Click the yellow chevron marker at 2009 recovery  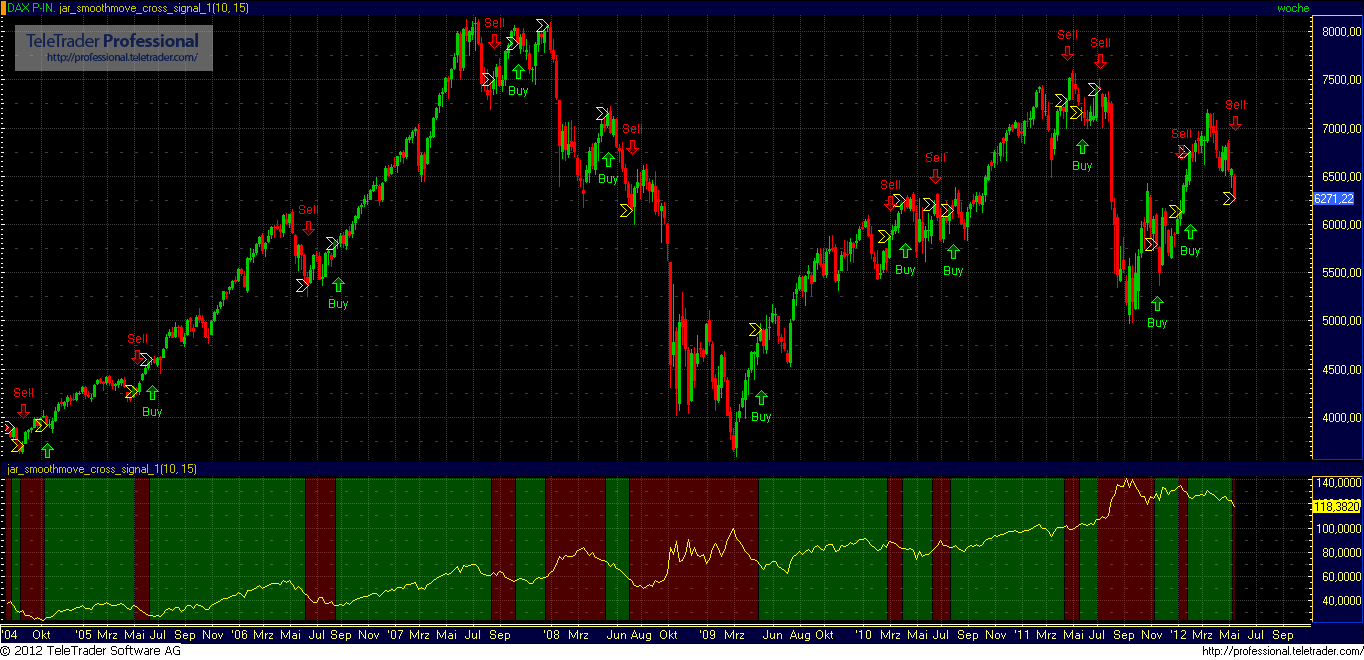pos(757,329)
